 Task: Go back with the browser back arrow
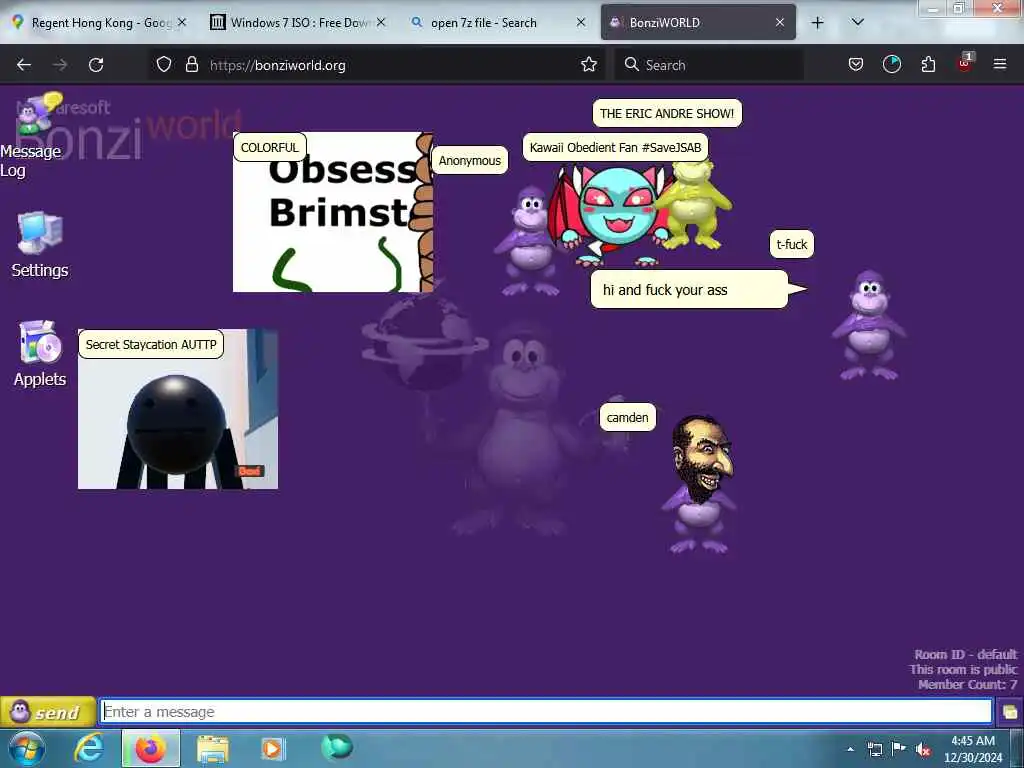[24, 65]
